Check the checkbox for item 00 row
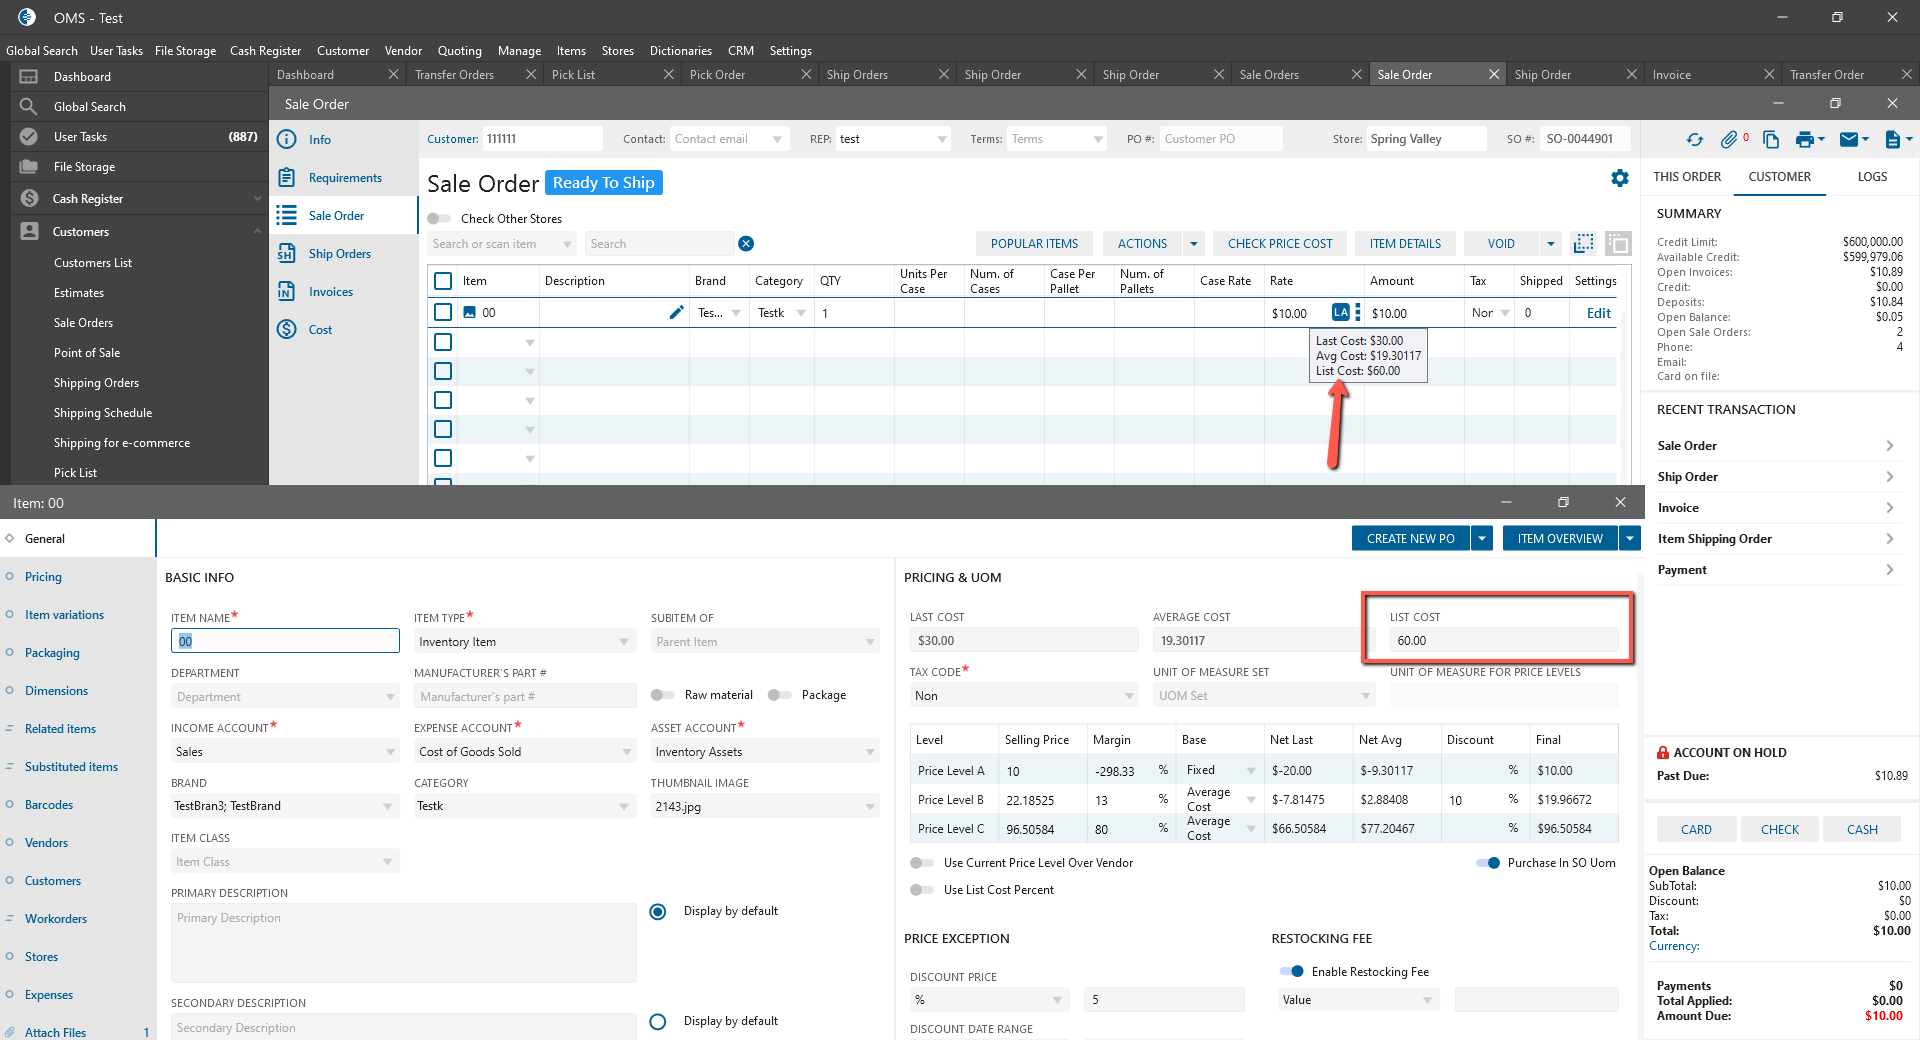The width and height of the screenshot is (1920, 1040). tap(443, 313)
